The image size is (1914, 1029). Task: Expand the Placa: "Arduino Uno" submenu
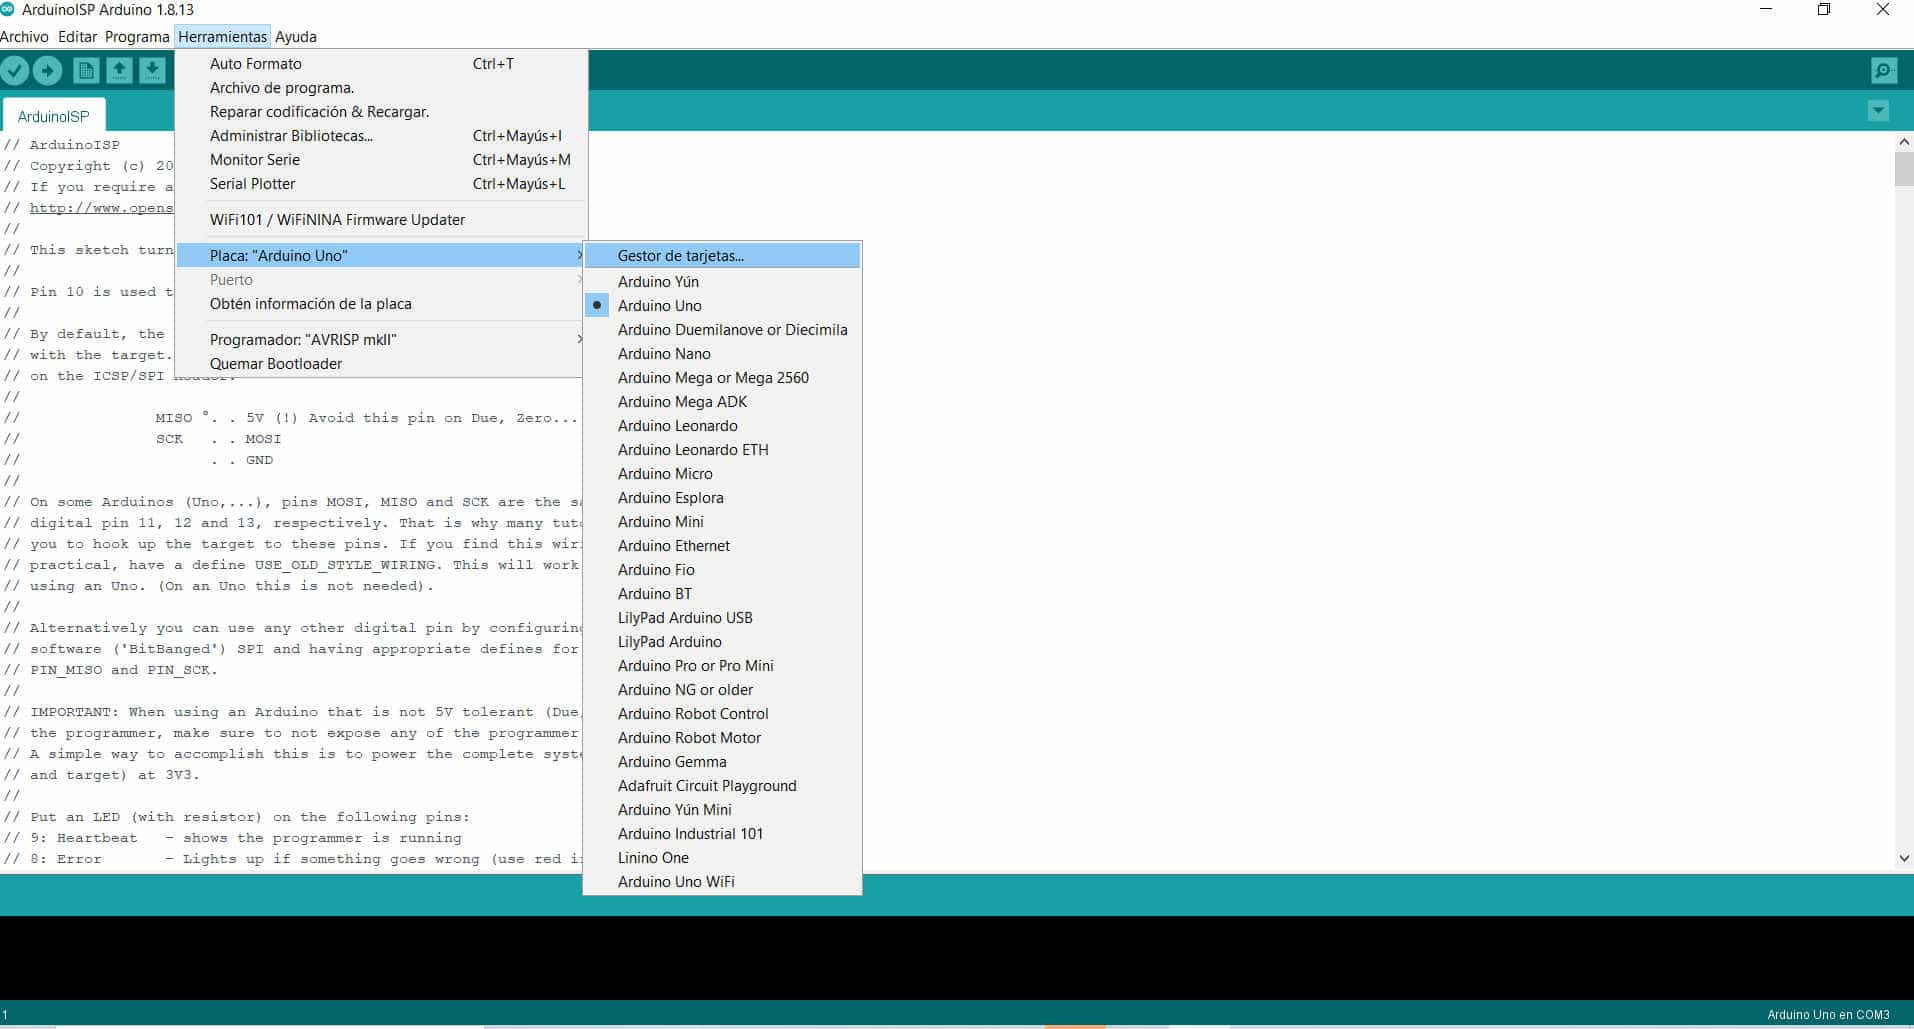pyautogui.click(x=380, y=256)
